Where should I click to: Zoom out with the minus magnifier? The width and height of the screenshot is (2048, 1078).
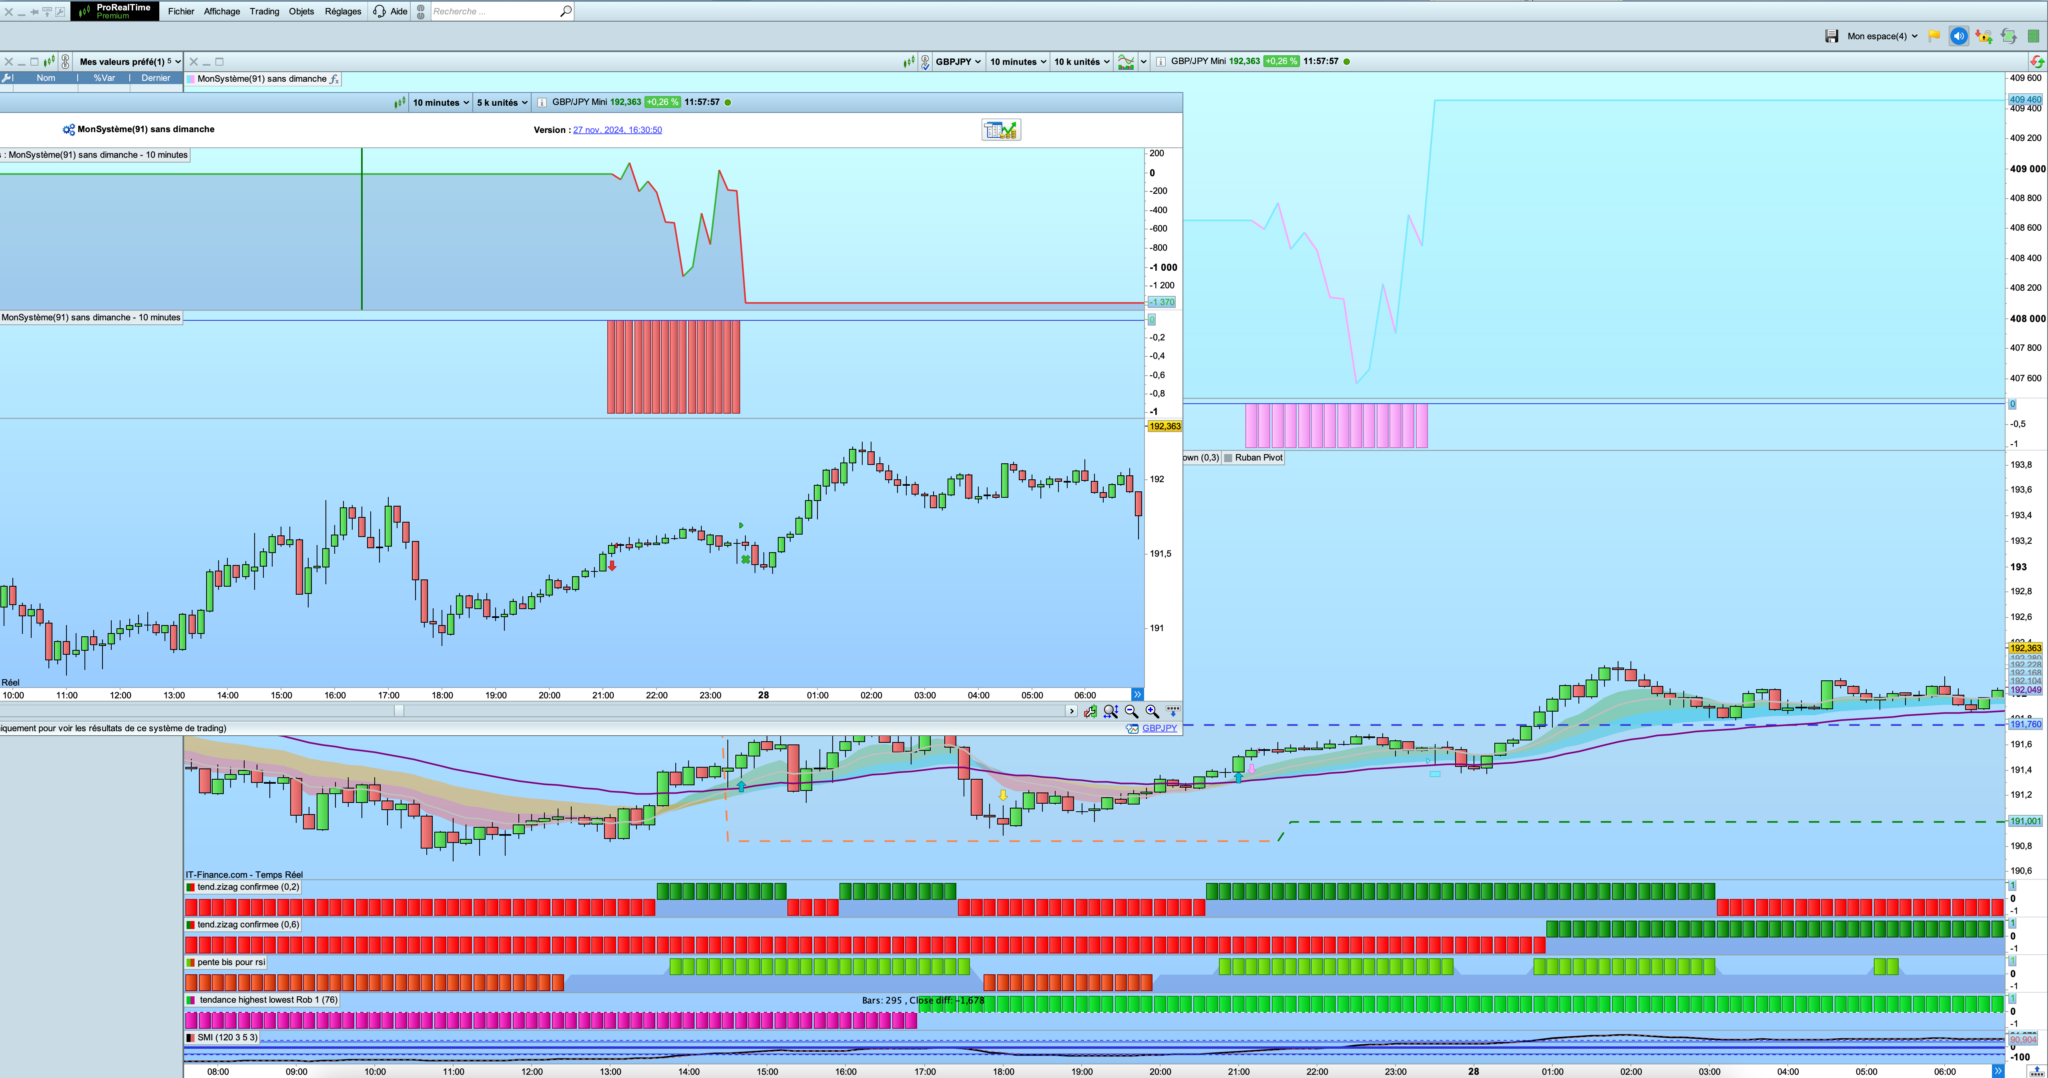click(x=1131, y=711)
